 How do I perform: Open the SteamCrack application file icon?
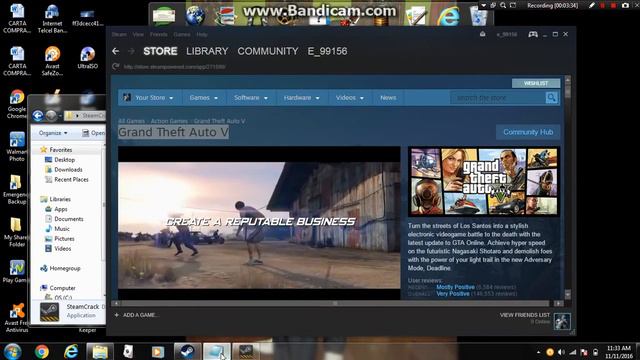pyautogui.click(x=49, y=311)
